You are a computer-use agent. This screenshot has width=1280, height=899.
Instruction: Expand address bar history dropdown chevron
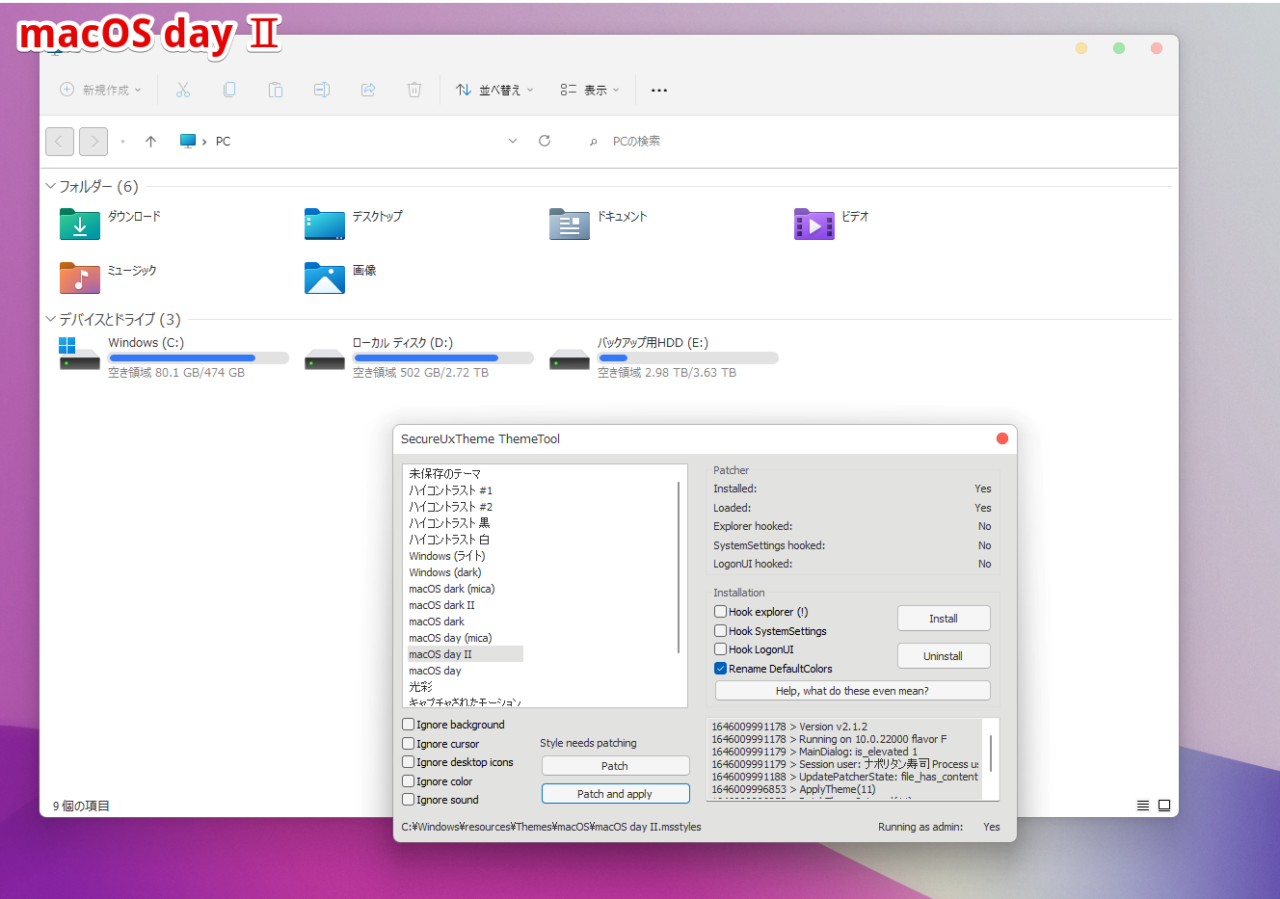click(513, 141)
